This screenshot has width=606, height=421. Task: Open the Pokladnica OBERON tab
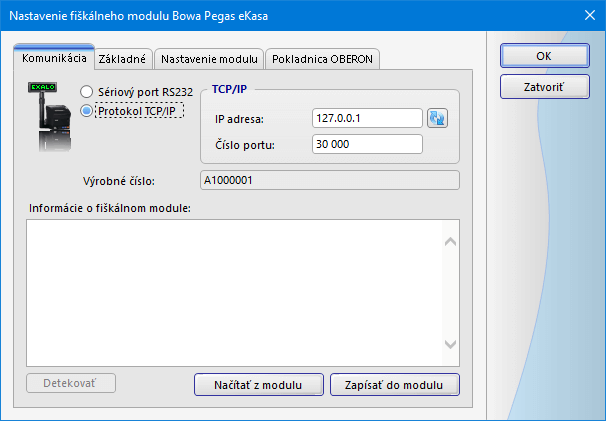(x=321, y=60)
